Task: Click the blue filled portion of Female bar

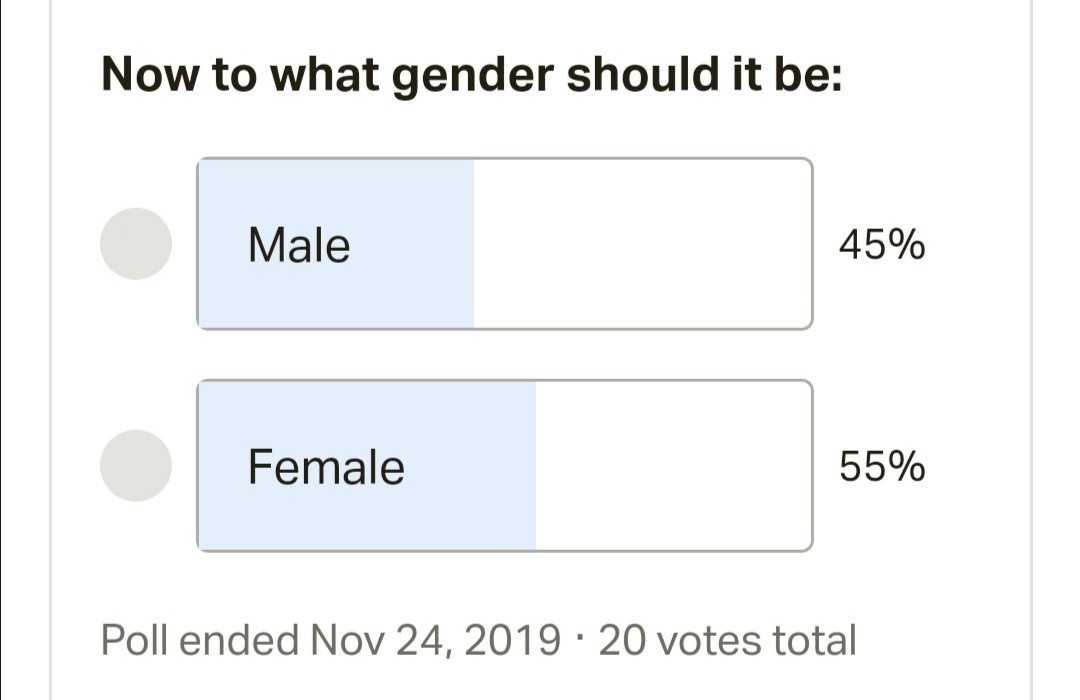Action: pyautogui.click(x=460, y=512)
